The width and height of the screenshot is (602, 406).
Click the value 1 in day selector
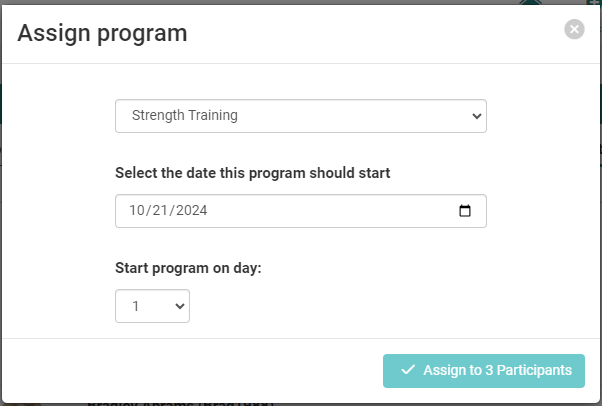[135, 306]
